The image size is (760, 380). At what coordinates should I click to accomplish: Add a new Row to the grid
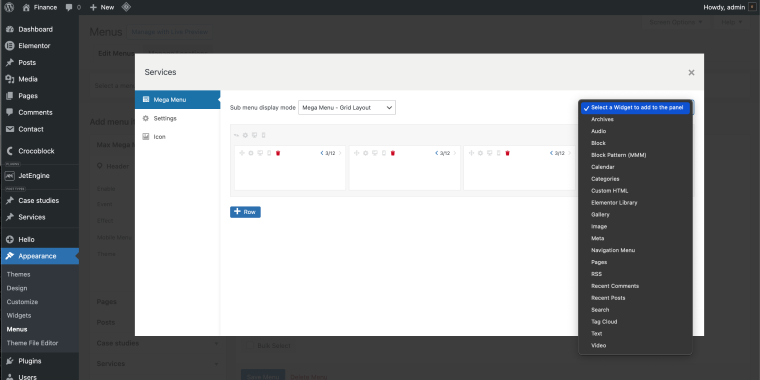(x=245, y=212)
